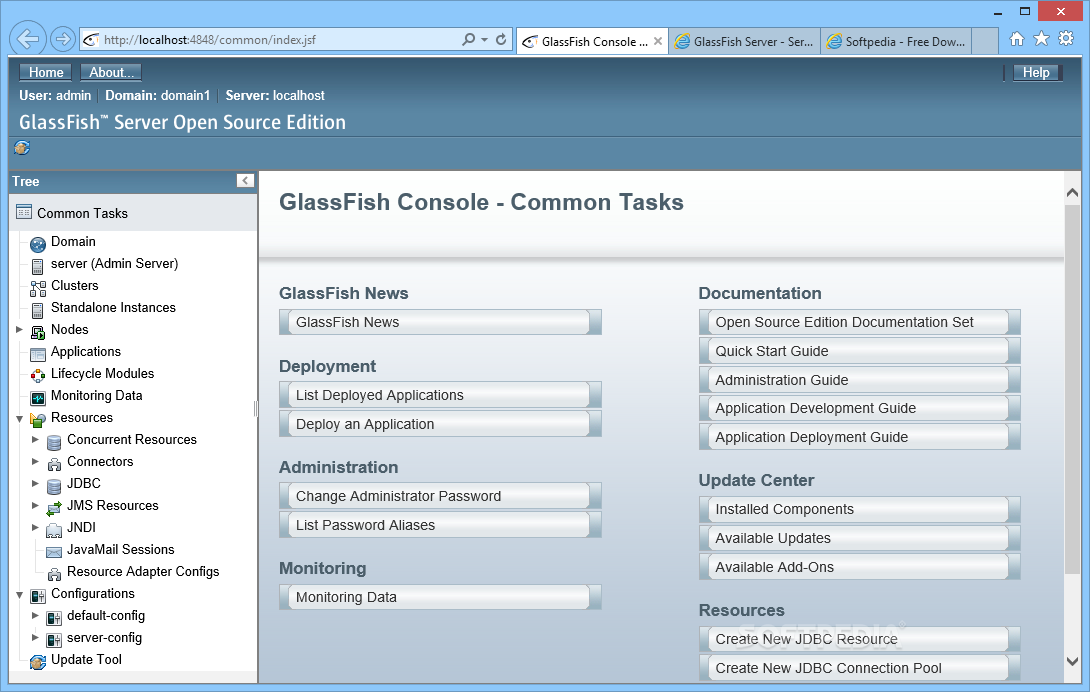1090x692 pixels.
Task: Refresh the page with reload icon
Action: point(501,40)
